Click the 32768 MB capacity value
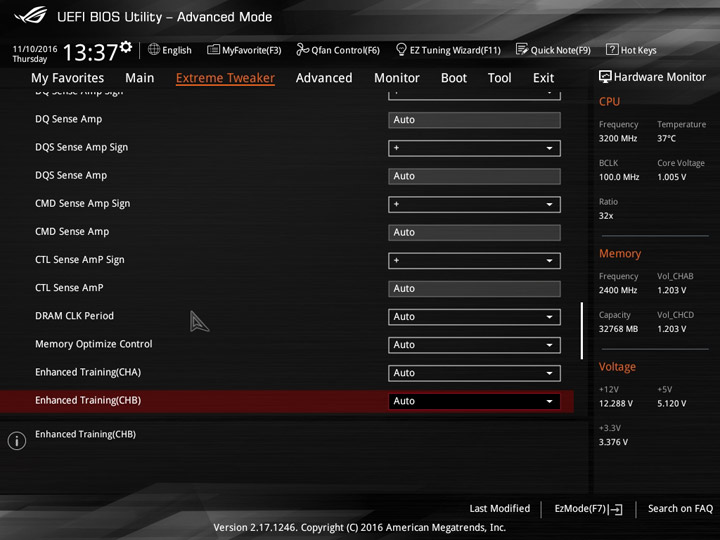The width and height of the screenshot is (720, 540). pyautogui.click(x=619, y=329)
